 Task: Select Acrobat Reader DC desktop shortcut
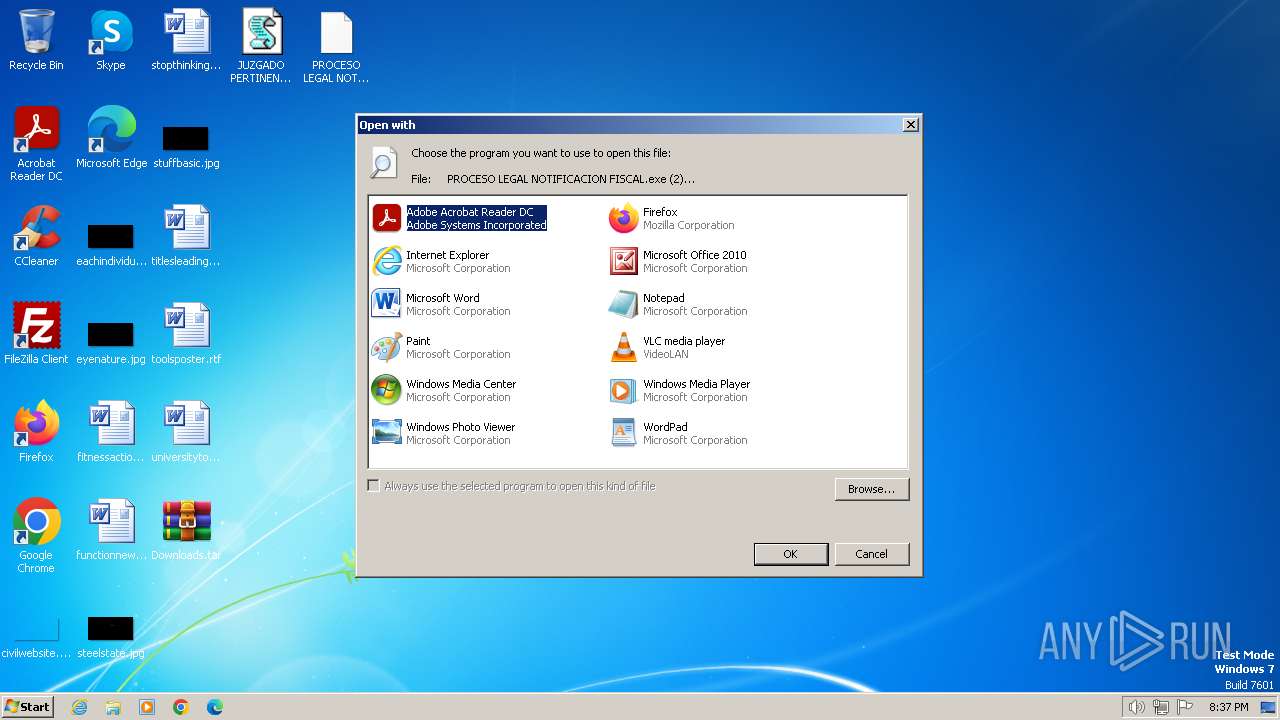(x=36, y=144)
